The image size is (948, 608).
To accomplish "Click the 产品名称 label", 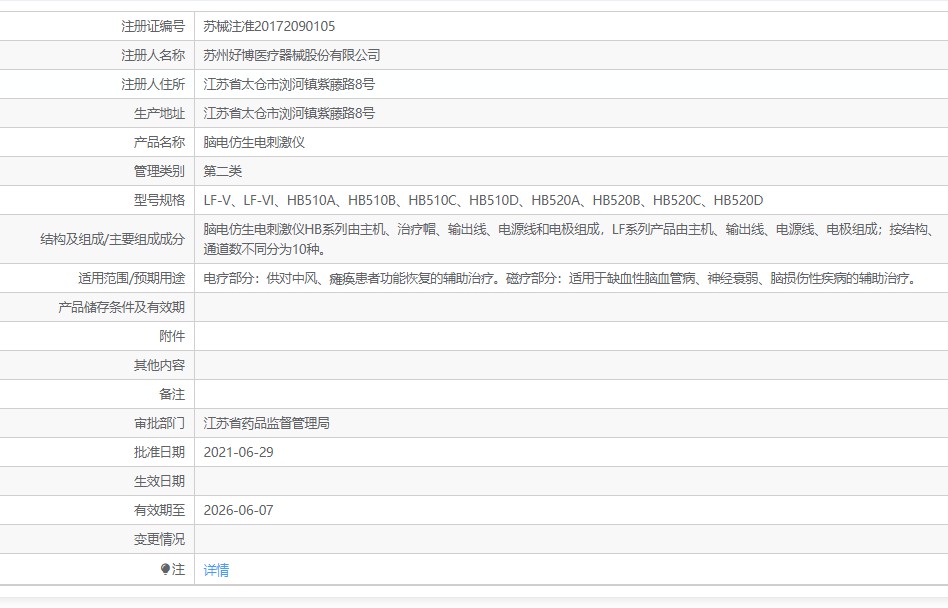I will pyautogui.click(x=160, y=142).
